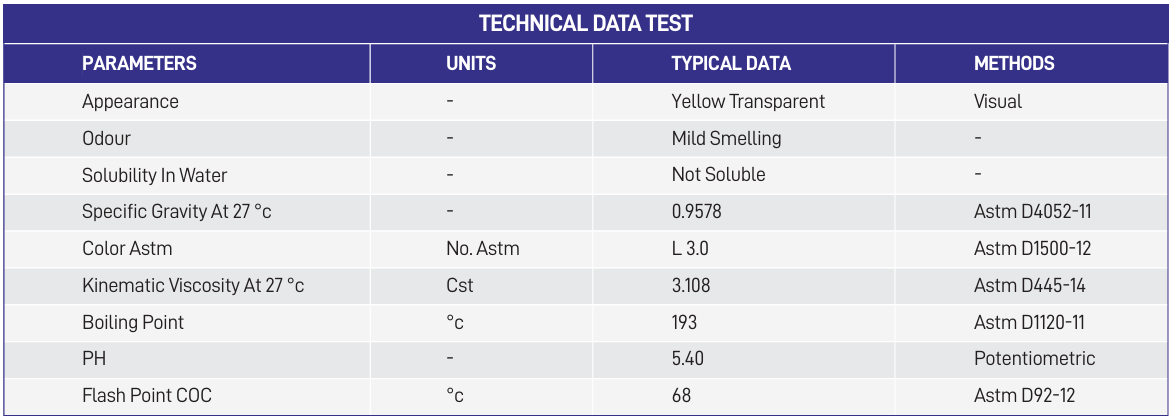The image size is (1169, 416).
Task: Click the Mild Smelling value
Action: [x=726, y=138]
